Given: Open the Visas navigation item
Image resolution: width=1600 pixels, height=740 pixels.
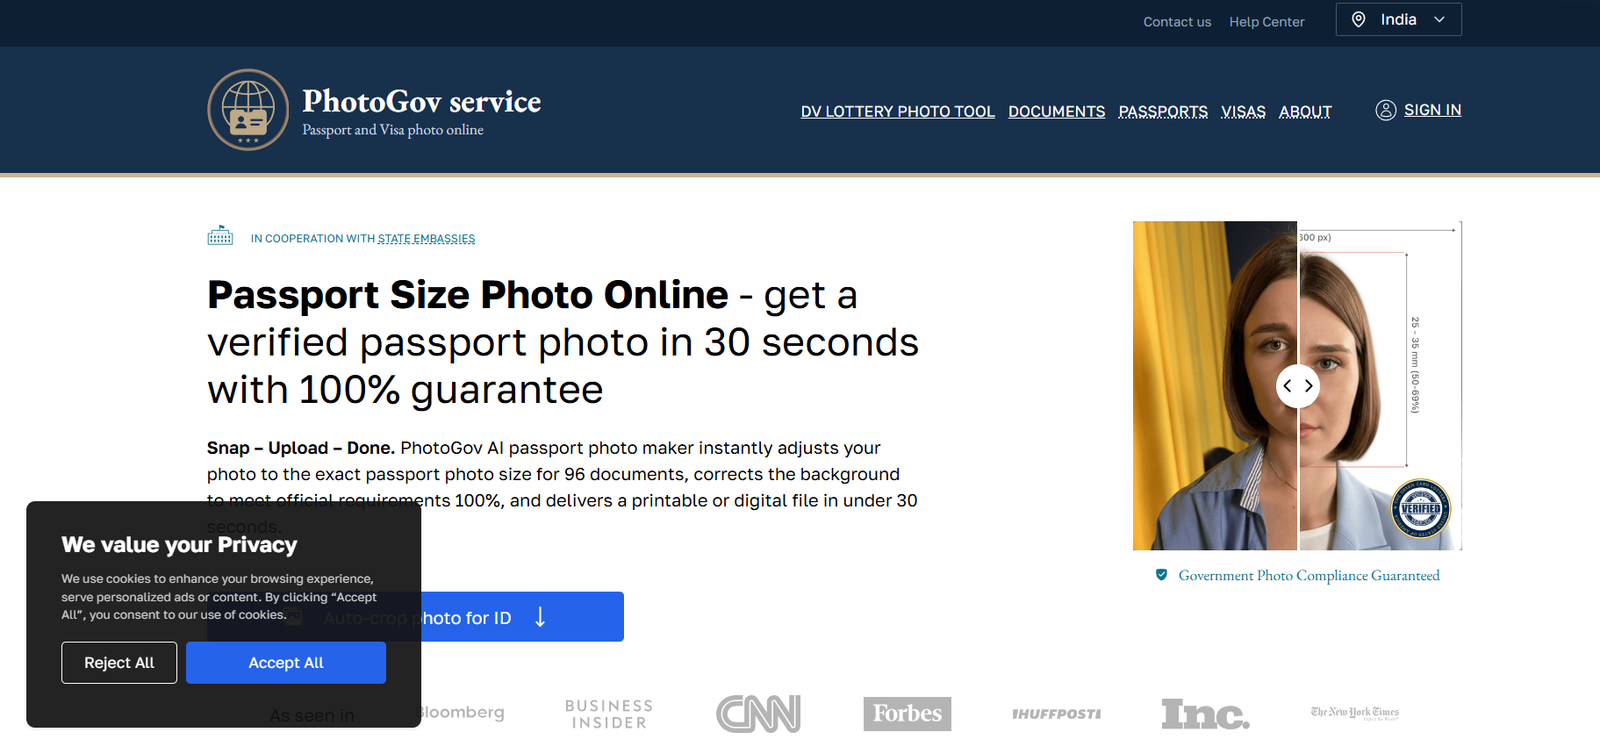Looking at the screenshot, I should coord(1243,111).
